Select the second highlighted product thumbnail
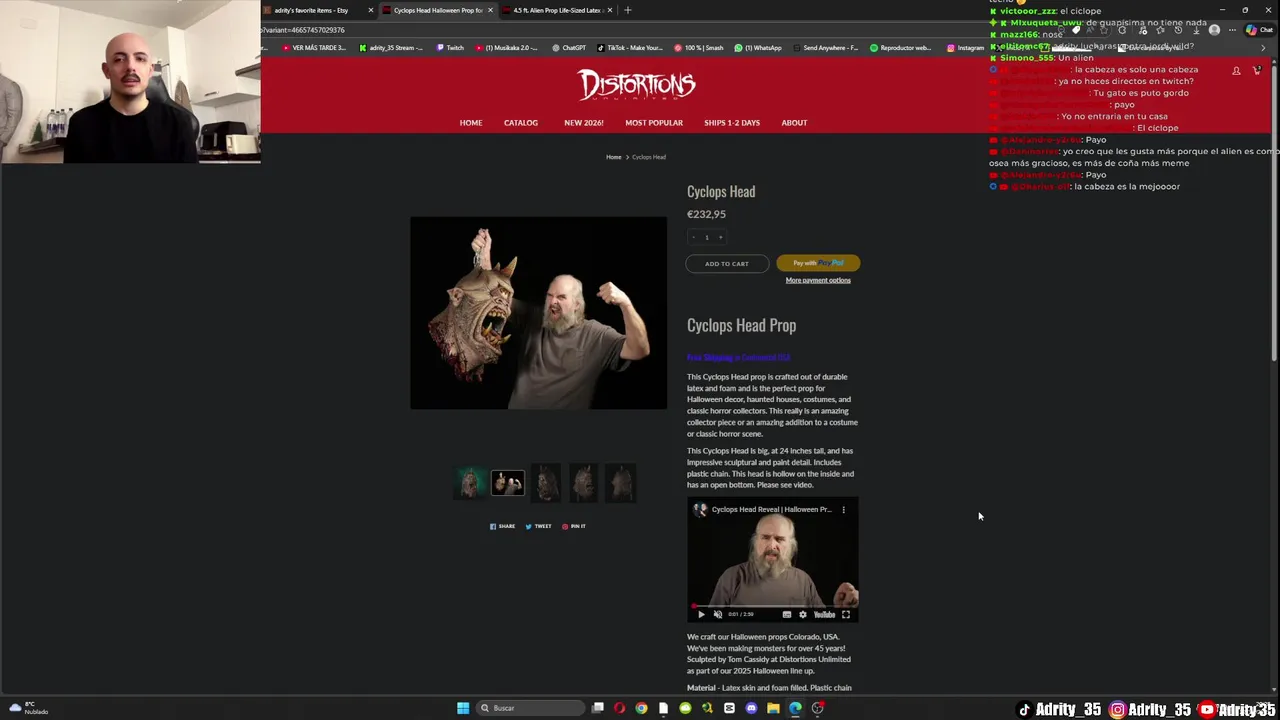The height and width of the screenshot is (720, 1280). pos(508,483)
